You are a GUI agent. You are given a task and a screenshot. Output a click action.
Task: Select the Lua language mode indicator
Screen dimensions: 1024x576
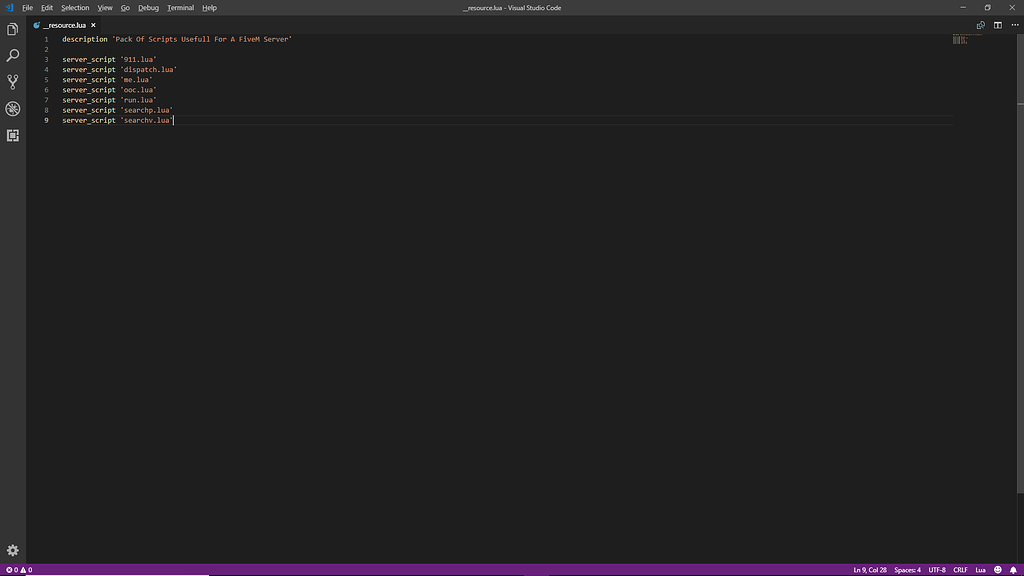tap(979, 569)
